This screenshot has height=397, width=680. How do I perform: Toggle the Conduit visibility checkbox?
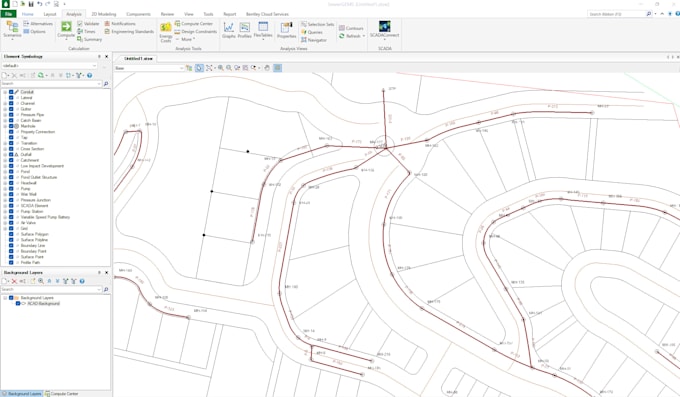(11, 92)
